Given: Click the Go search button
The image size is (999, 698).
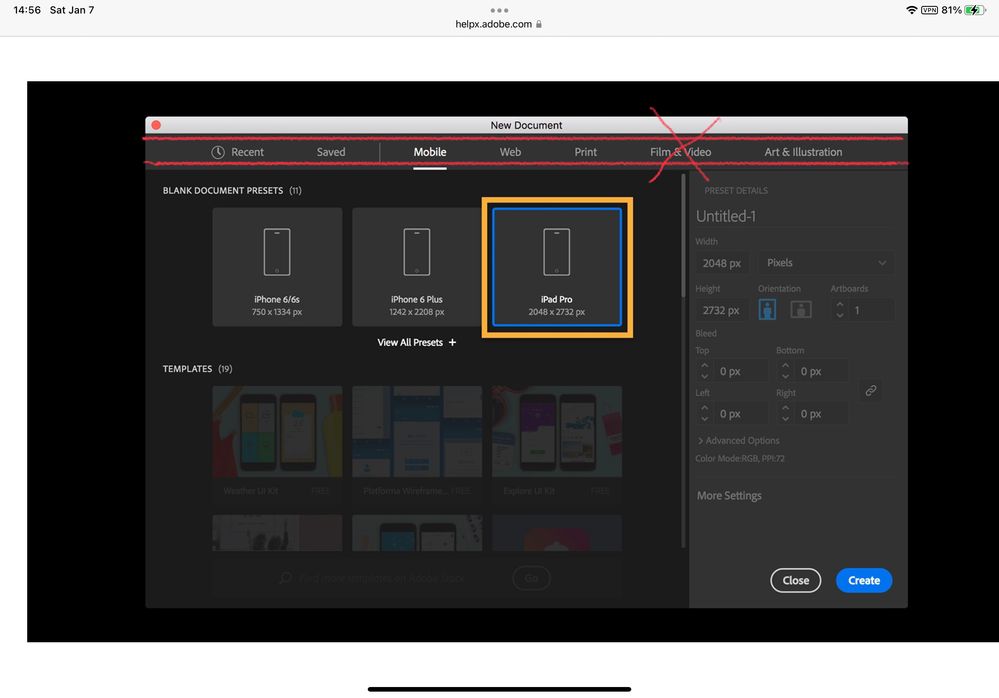Looking at the screenshot, I should [x=531, y=578].
